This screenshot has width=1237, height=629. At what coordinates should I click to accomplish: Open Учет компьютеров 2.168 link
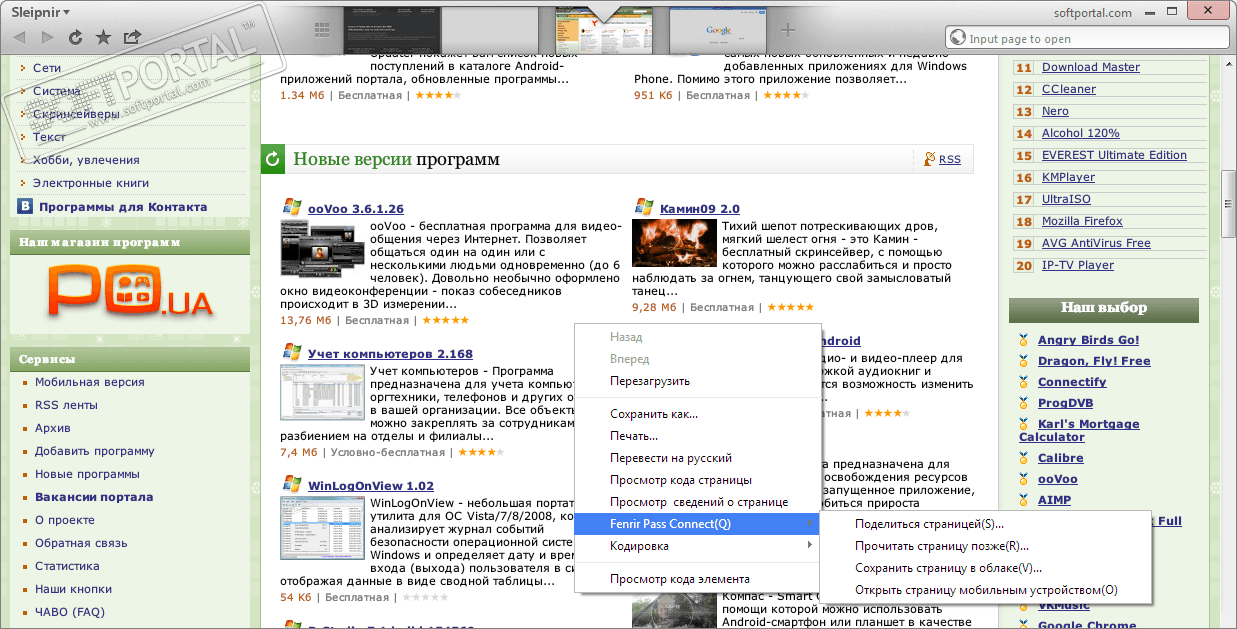pos(390,354)
